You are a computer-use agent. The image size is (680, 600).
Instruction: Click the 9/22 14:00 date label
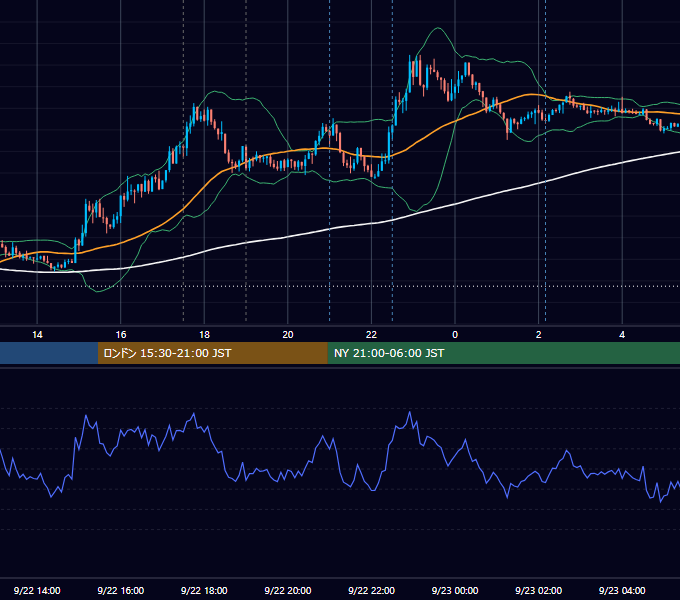[x=37, y=590]
